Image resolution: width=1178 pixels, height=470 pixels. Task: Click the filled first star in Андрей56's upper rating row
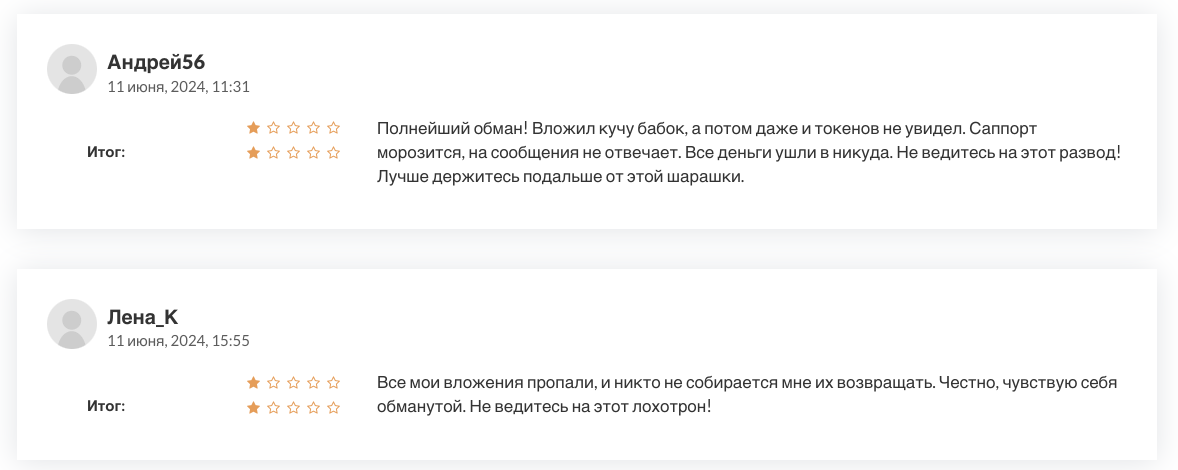click(253, 128)
